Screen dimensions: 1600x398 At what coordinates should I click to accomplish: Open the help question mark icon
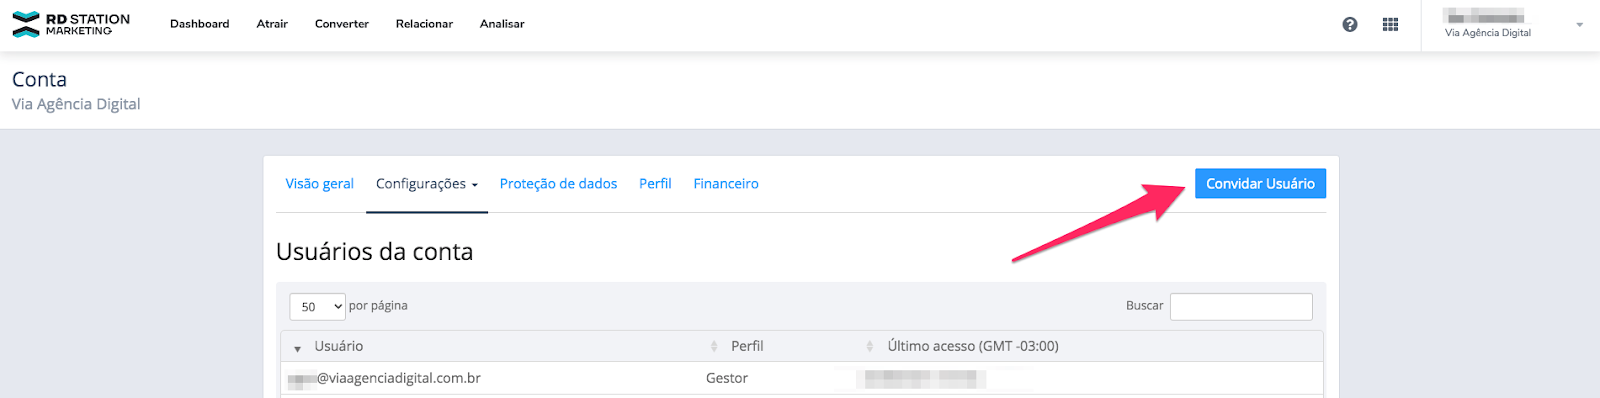pyautogui.click(x=1350, y=25)
